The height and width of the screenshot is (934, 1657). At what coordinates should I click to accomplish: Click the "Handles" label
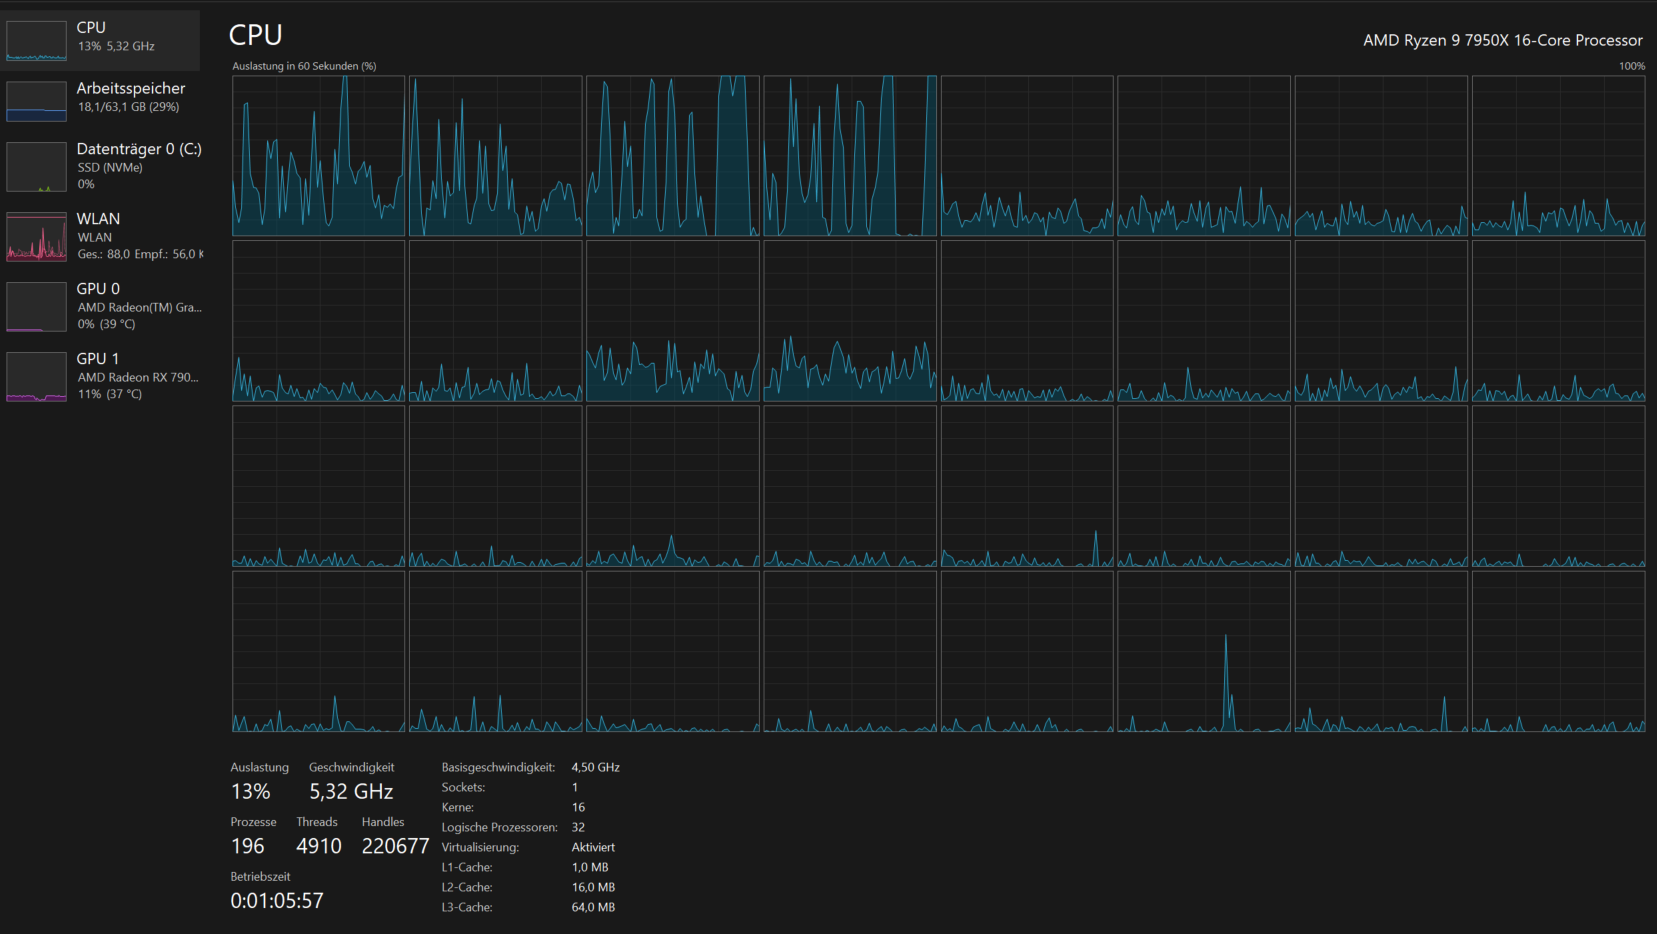point(383,822)
